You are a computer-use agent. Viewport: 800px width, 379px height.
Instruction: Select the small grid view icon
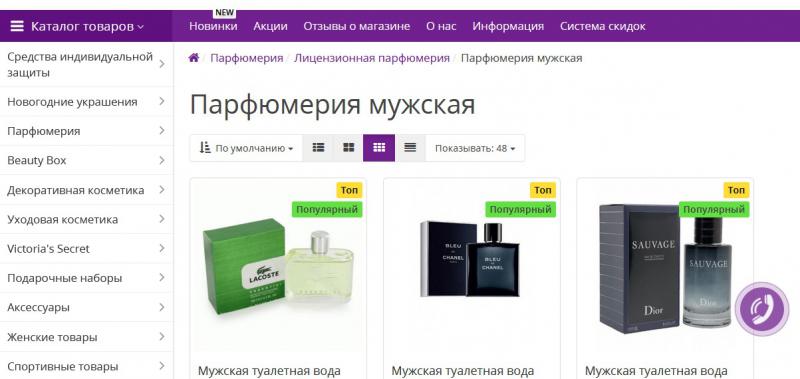coord(379,148)
